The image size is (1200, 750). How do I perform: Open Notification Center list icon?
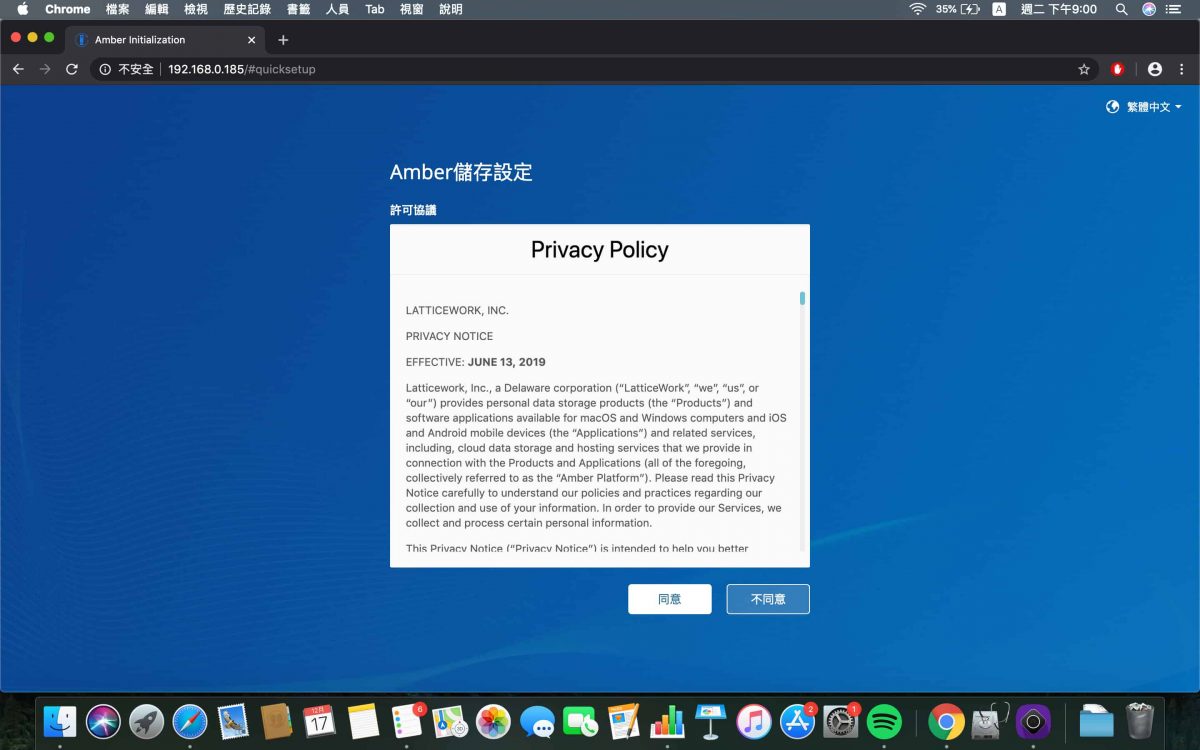click(x=1175, y=9)
